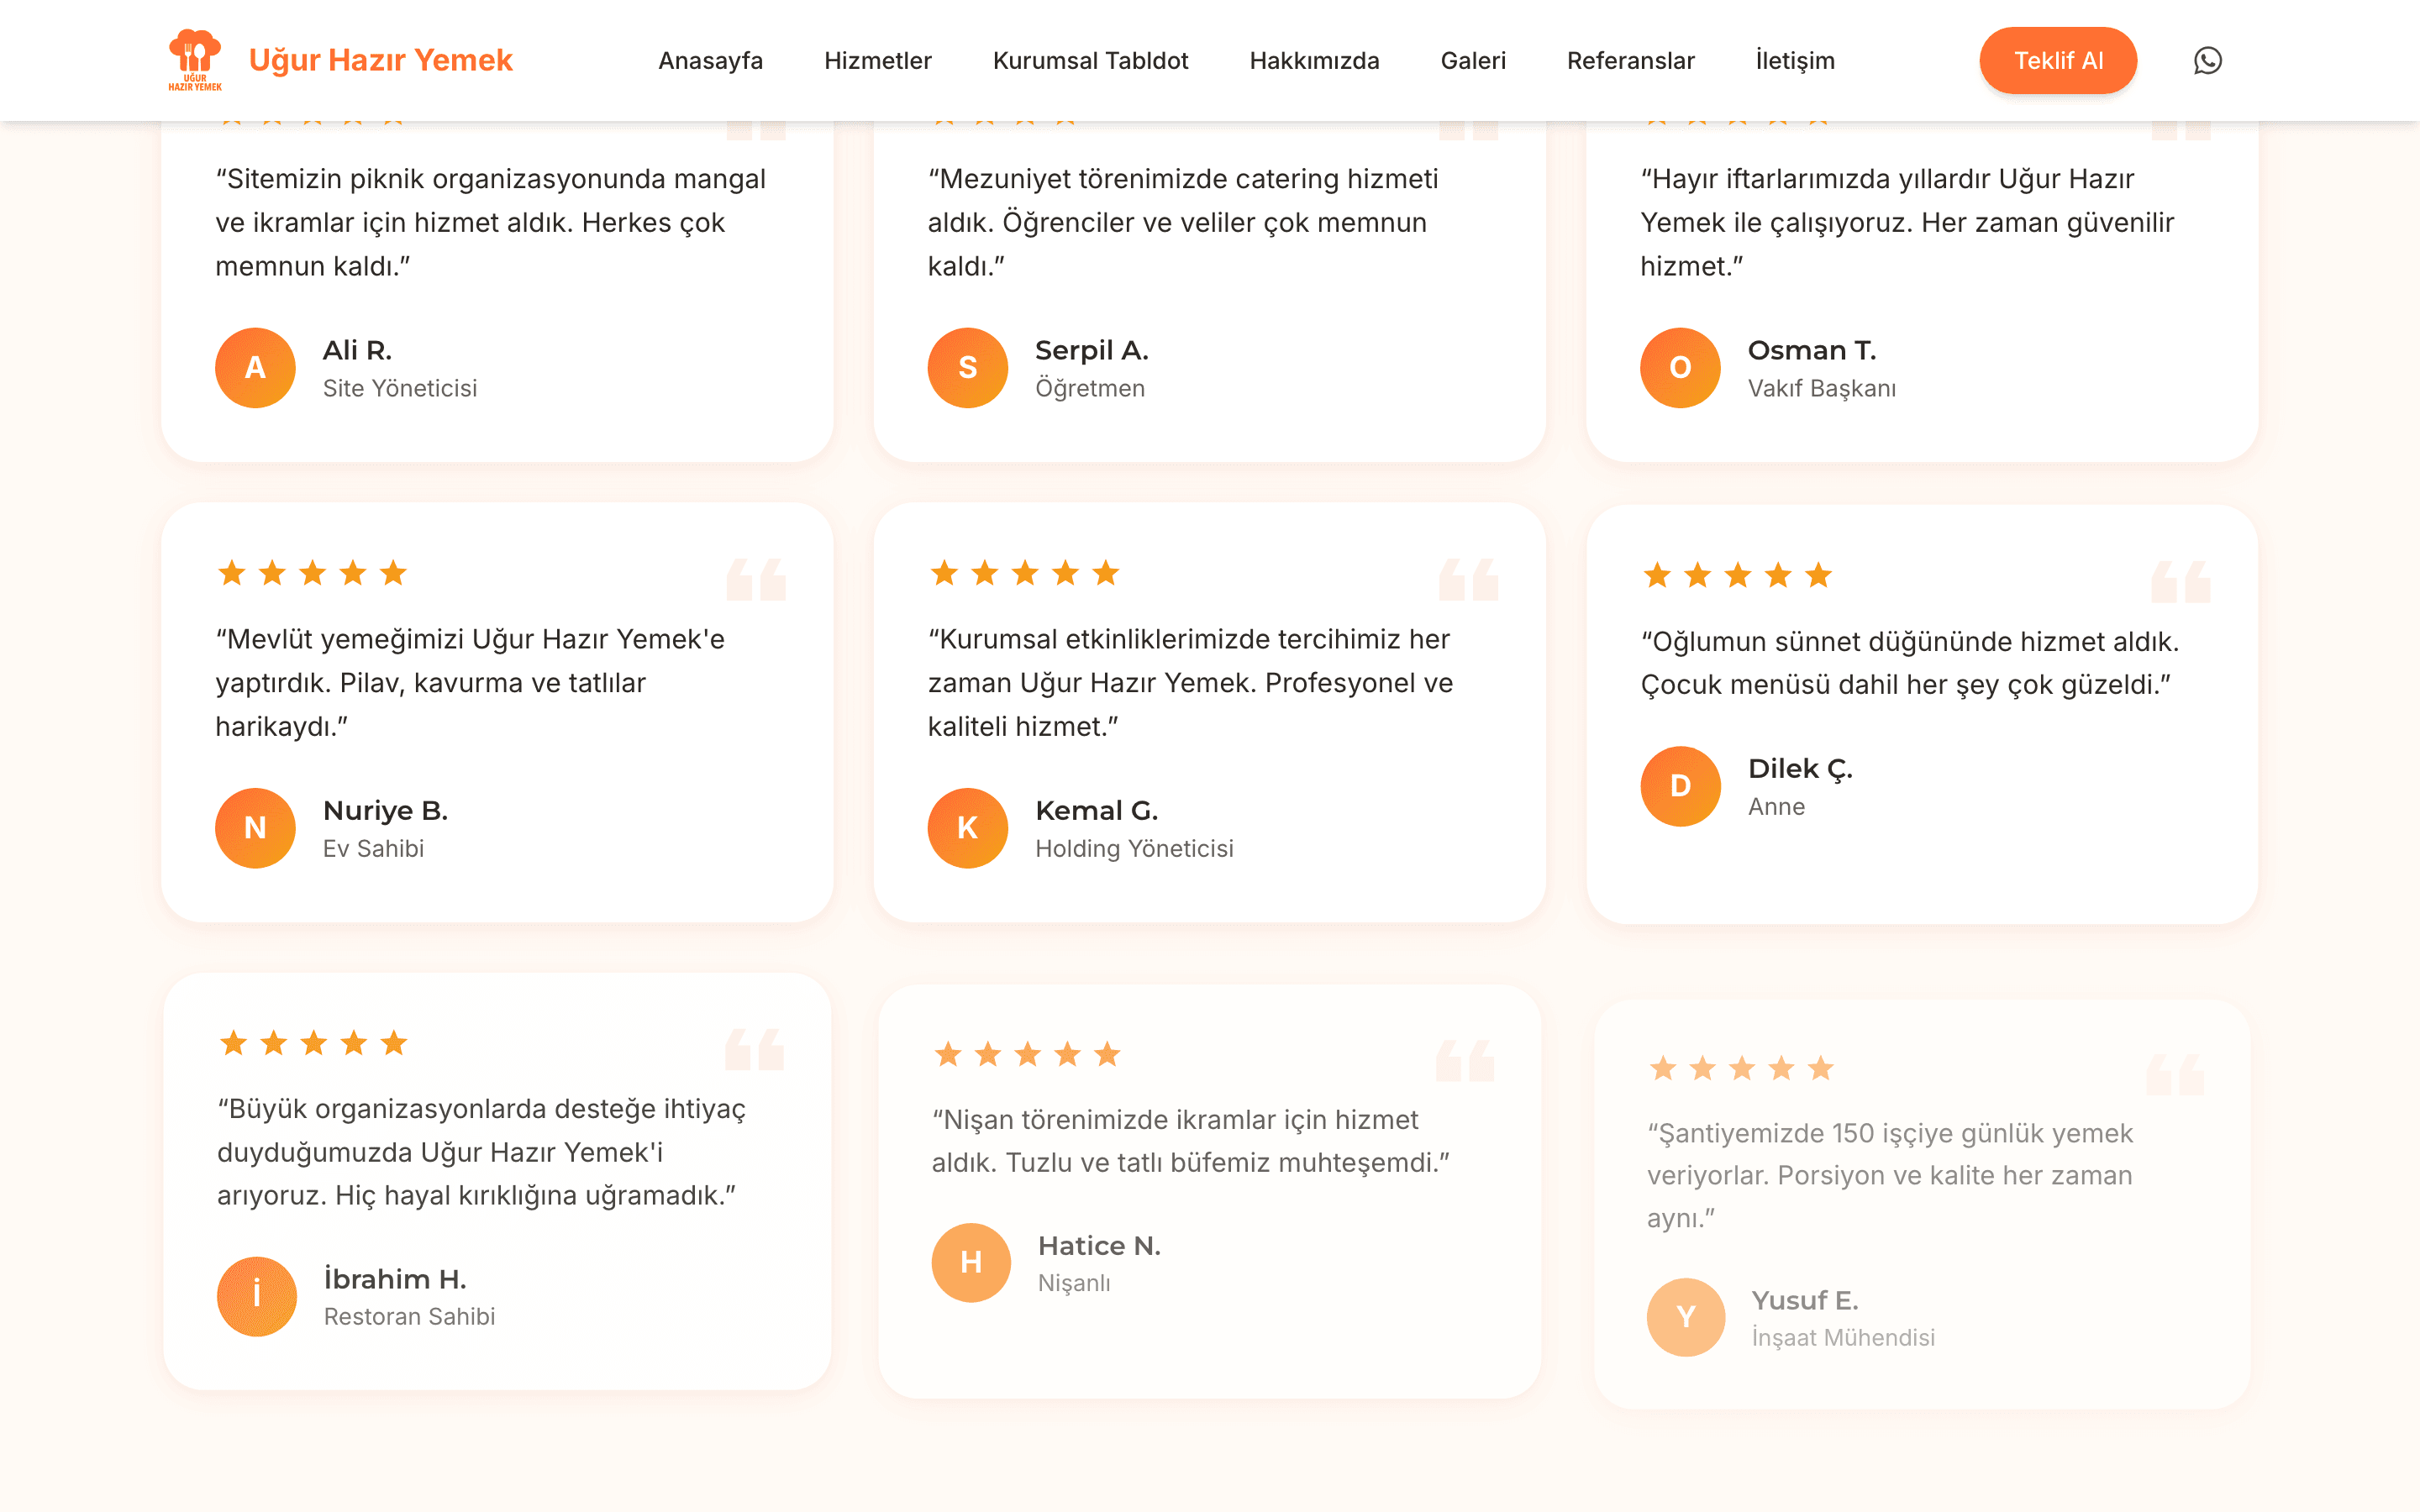Screen dimensions: 2420x1512
Task: Open Kurumsal Tabldot in the navigation
Action: point(1090,61)
